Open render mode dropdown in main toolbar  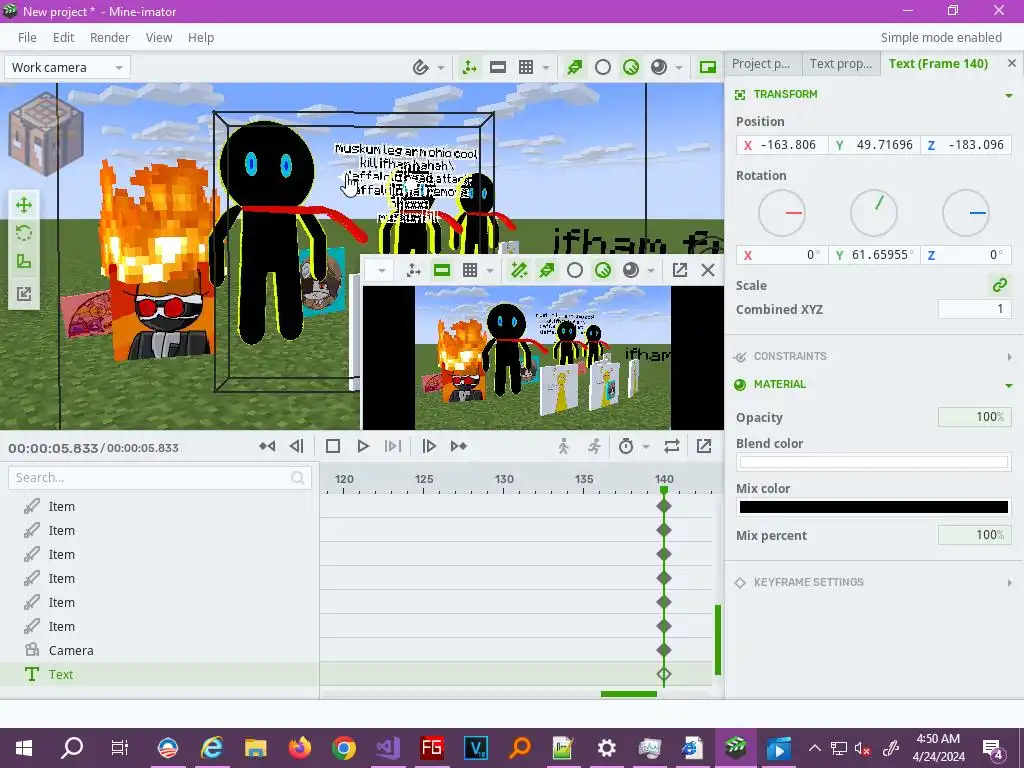click(x=679, y=68)
